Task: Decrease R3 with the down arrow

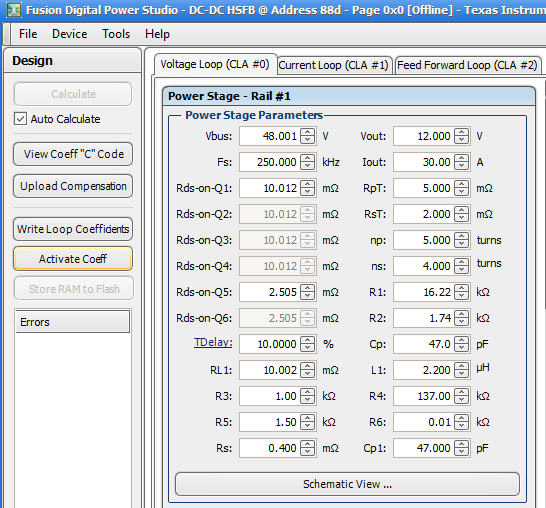Action: tap(307, 400)
